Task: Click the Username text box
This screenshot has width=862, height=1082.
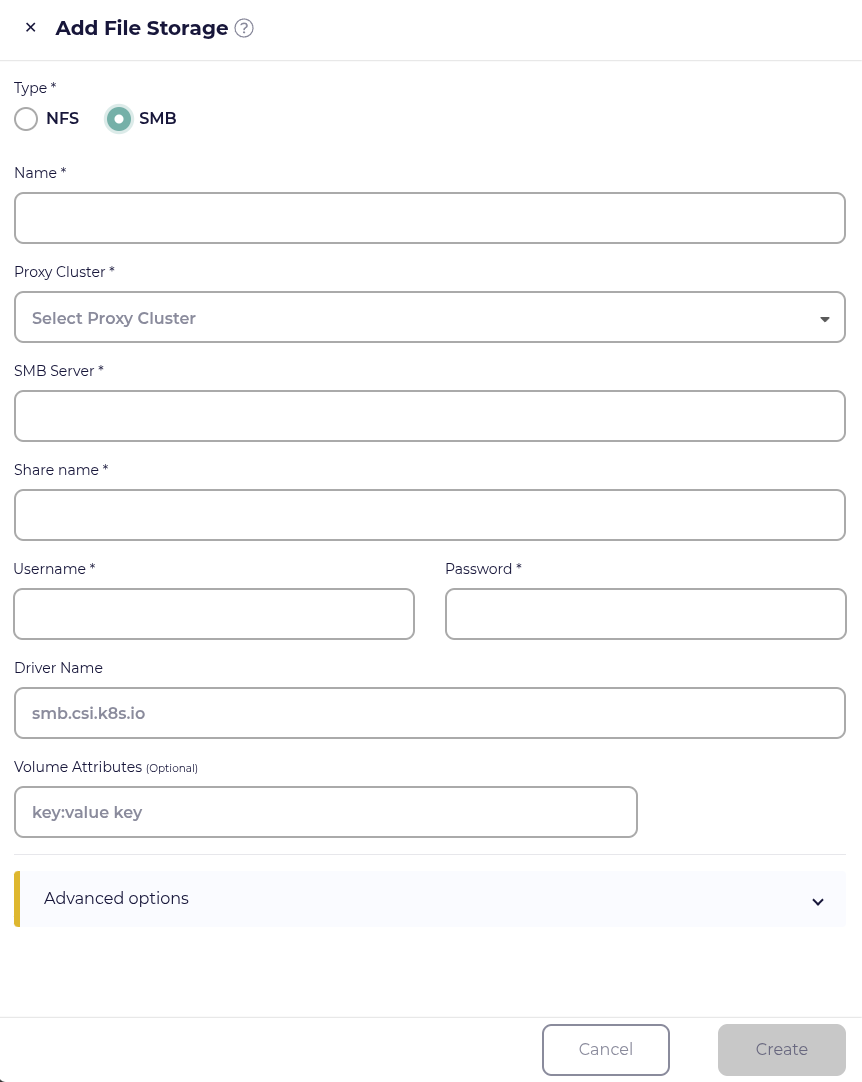Action: (x=214, y=614)
